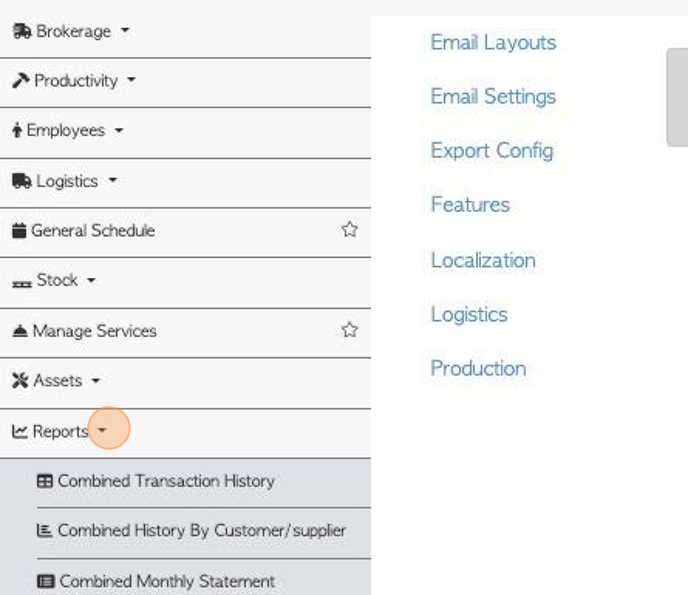The image size is (688, 595).
Task: Click the Stock pallet icon
Action: [x=22, y=284]
